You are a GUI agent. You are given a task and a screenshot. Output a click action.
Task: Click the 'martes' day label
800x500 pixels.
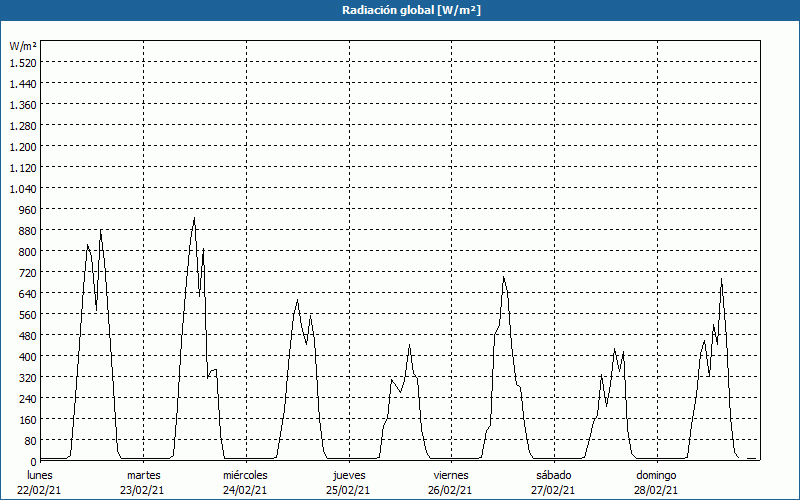[144, 475]
